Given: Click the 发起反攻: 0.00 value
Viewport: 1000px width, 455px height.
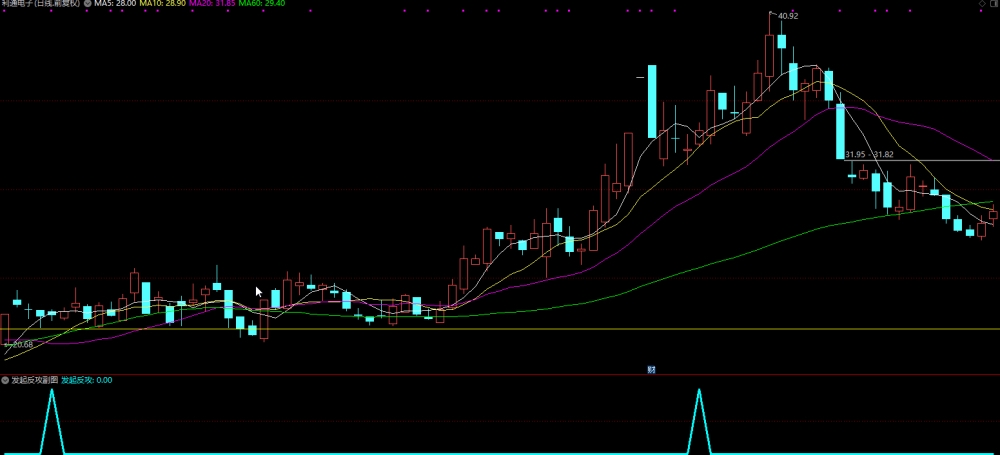Looking at the screenshot, I should (x=87, y=380).
